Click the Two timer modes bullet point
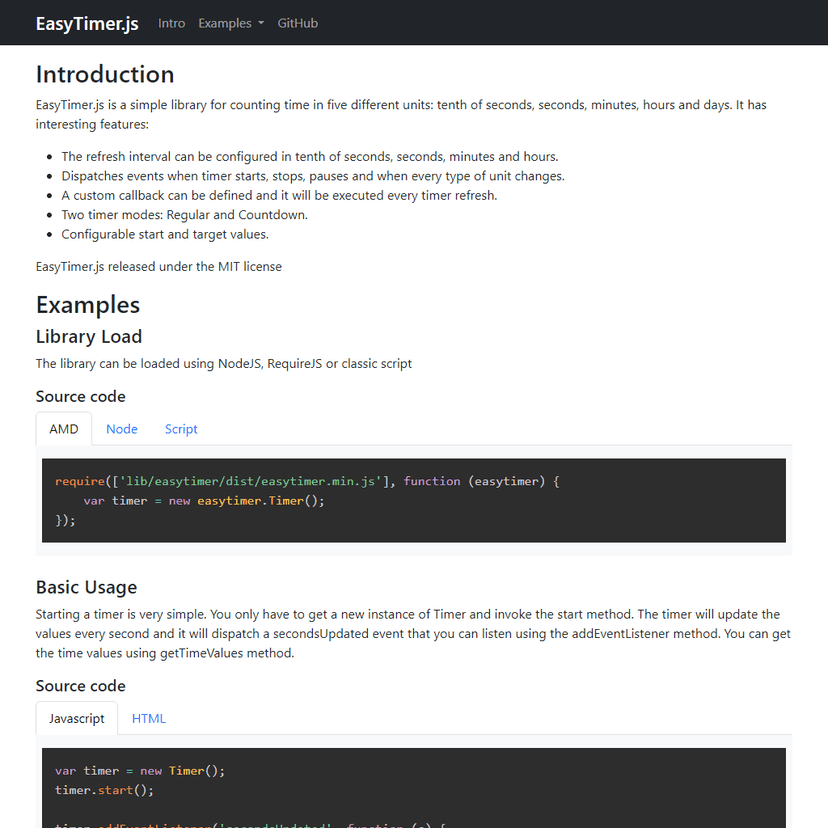Image resolution: width=828 pixels, height=828 pixels. [x=184, y=215]
